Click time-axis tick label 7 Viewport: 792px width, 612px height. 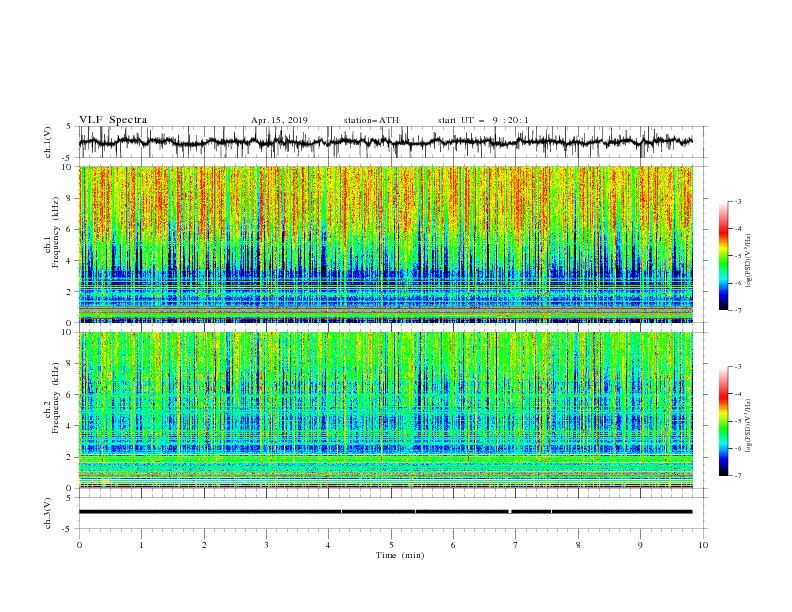[516, 545]
